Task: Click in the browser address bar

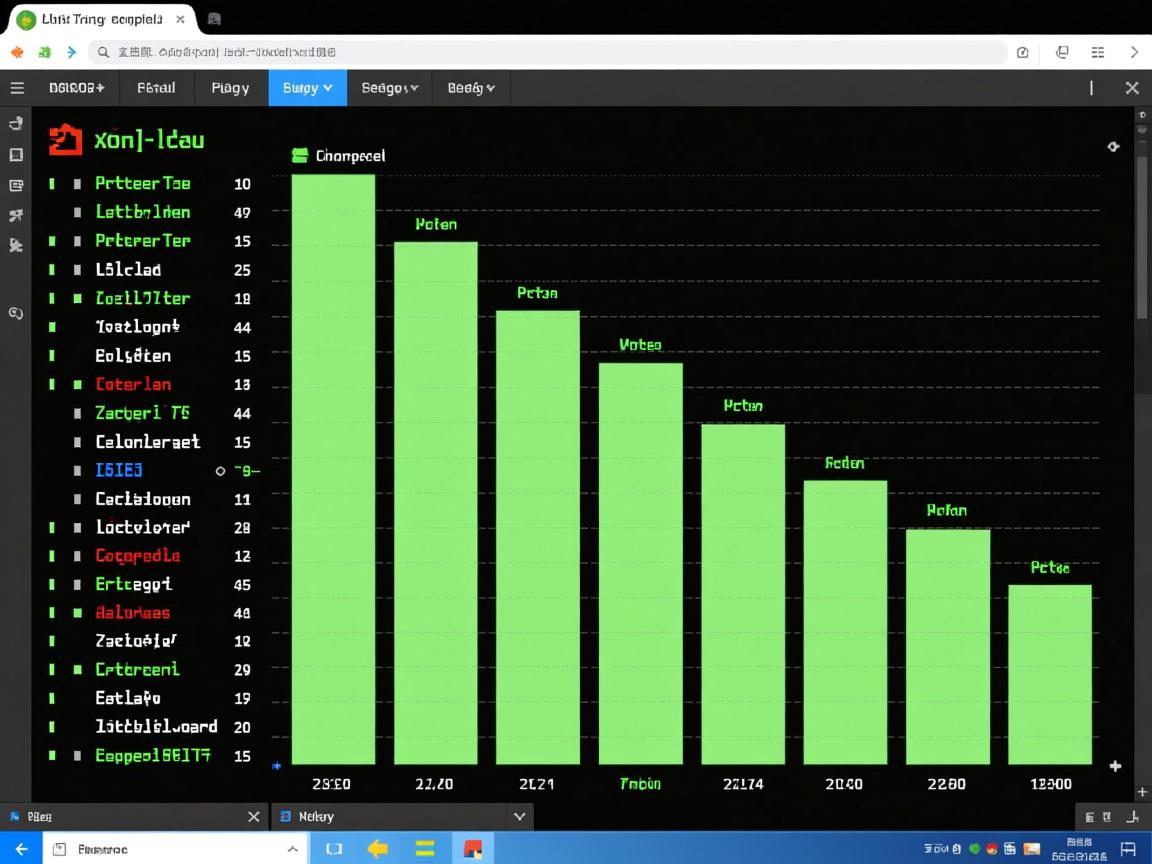Action: tap(550, 52)
